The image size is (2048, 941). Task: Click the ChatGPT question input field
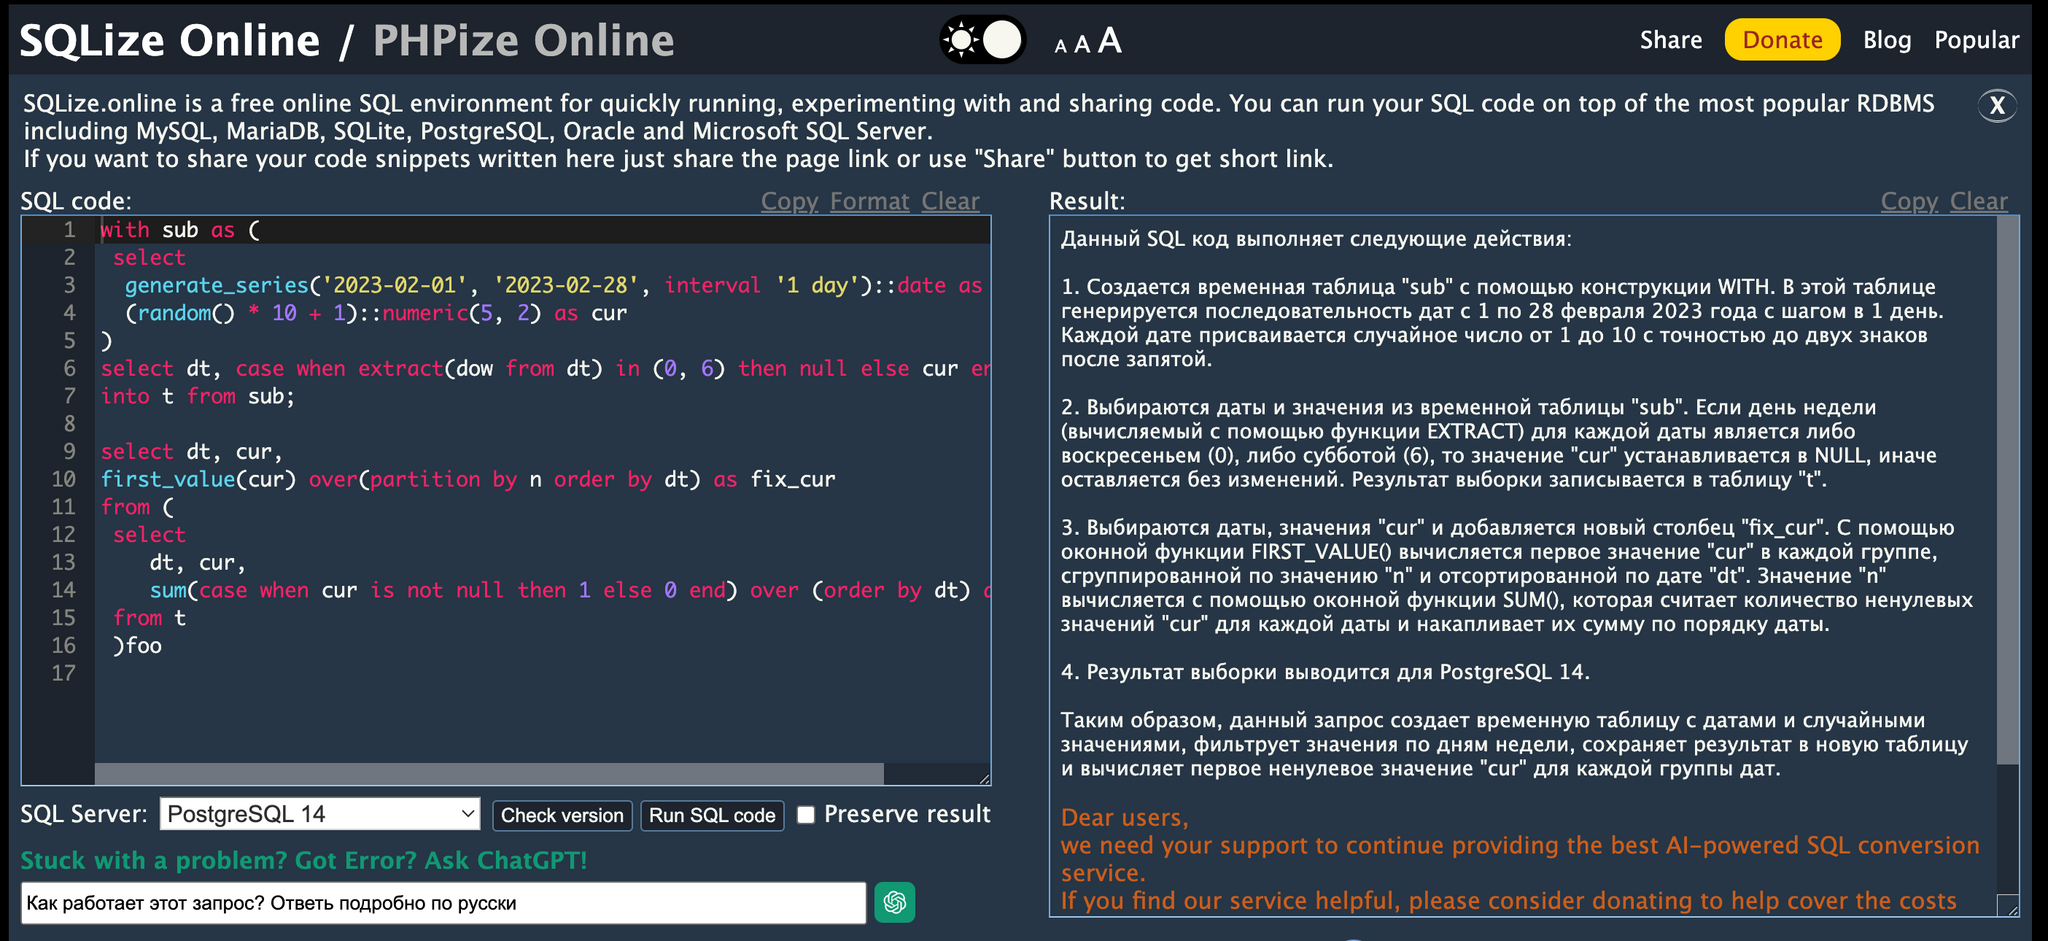pyautogui.click(x=443, y=903)
